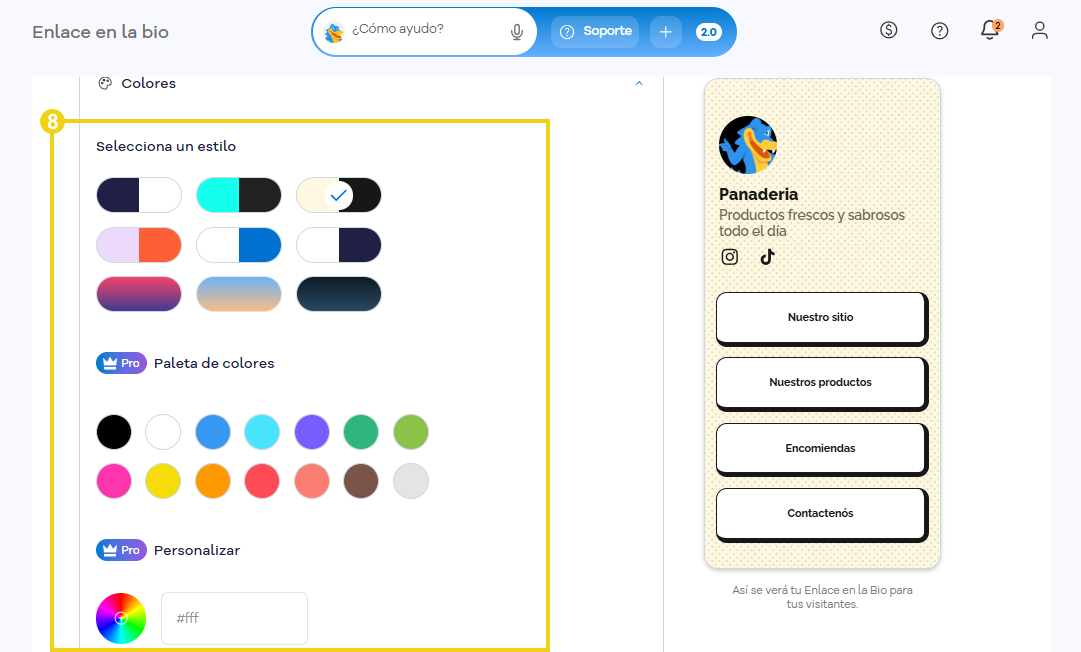
Task: Select the cream and black checked style
Action: 339,195
